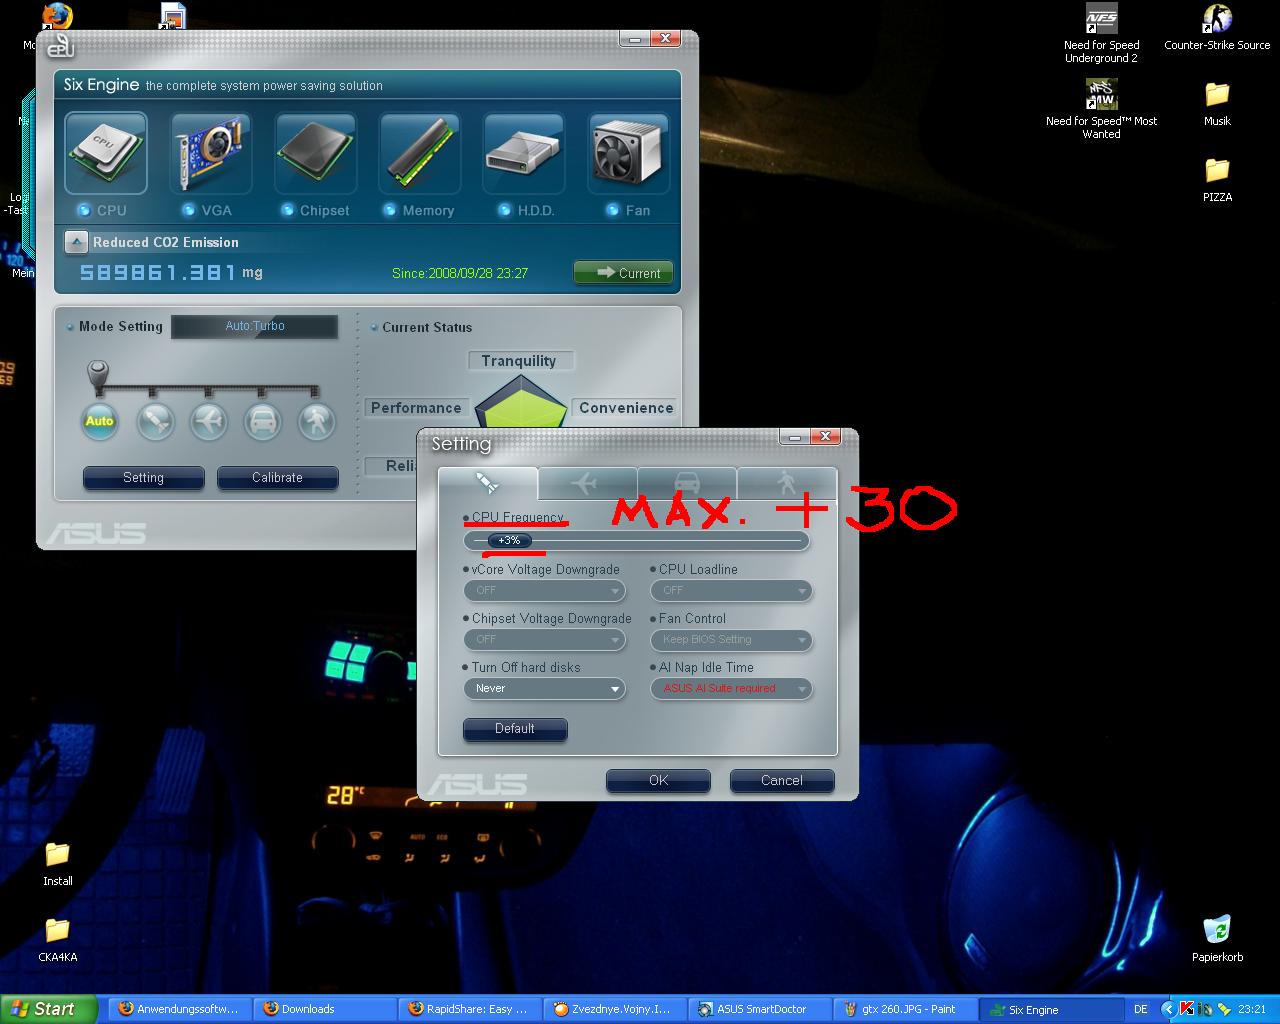
Task: Open the vCore Voltage Downgrade dropdown
Action: [x=544, y=591]
